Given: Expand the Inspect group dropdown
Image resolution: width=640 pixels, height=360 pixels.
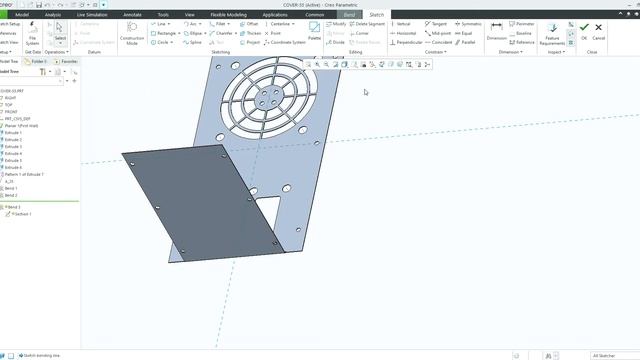Looking at the screenshot, I should coord(556,52).
